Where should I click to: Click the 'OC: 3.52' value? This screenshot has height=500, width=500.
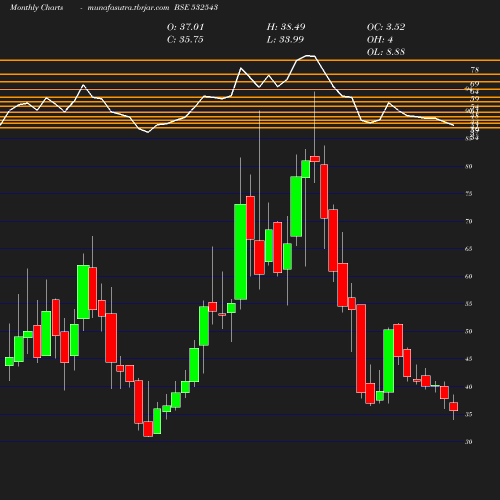386,27
